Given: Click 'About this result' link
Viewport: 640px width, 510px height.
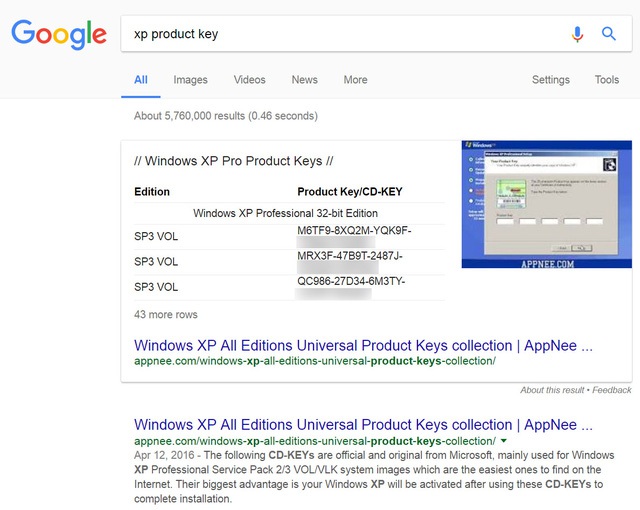Looking at the screenshot, I should pyautogui.click(x=552, y=390).
